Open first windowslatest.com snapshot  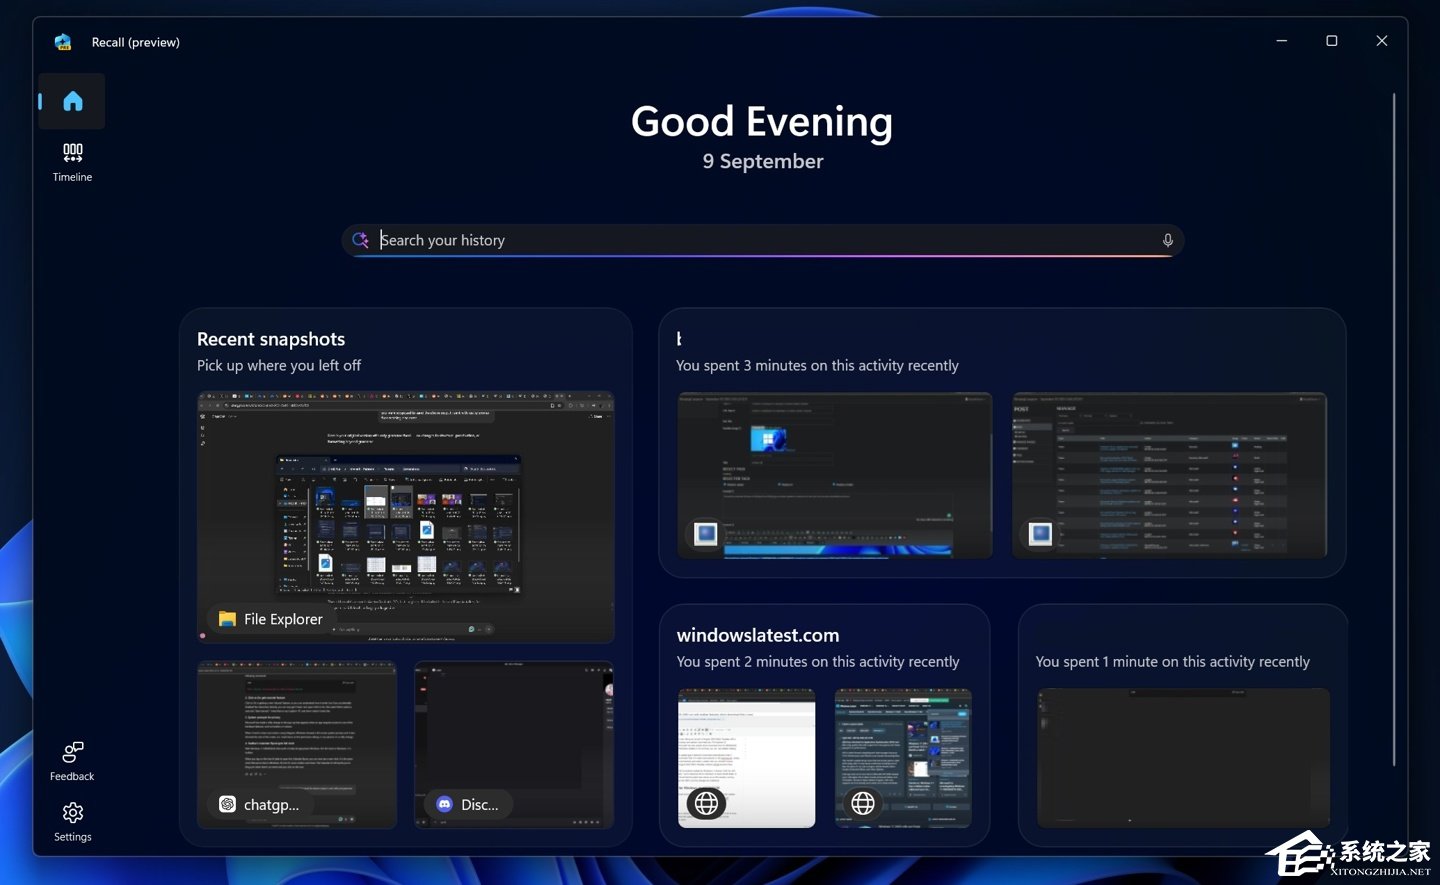coord(746,757)
